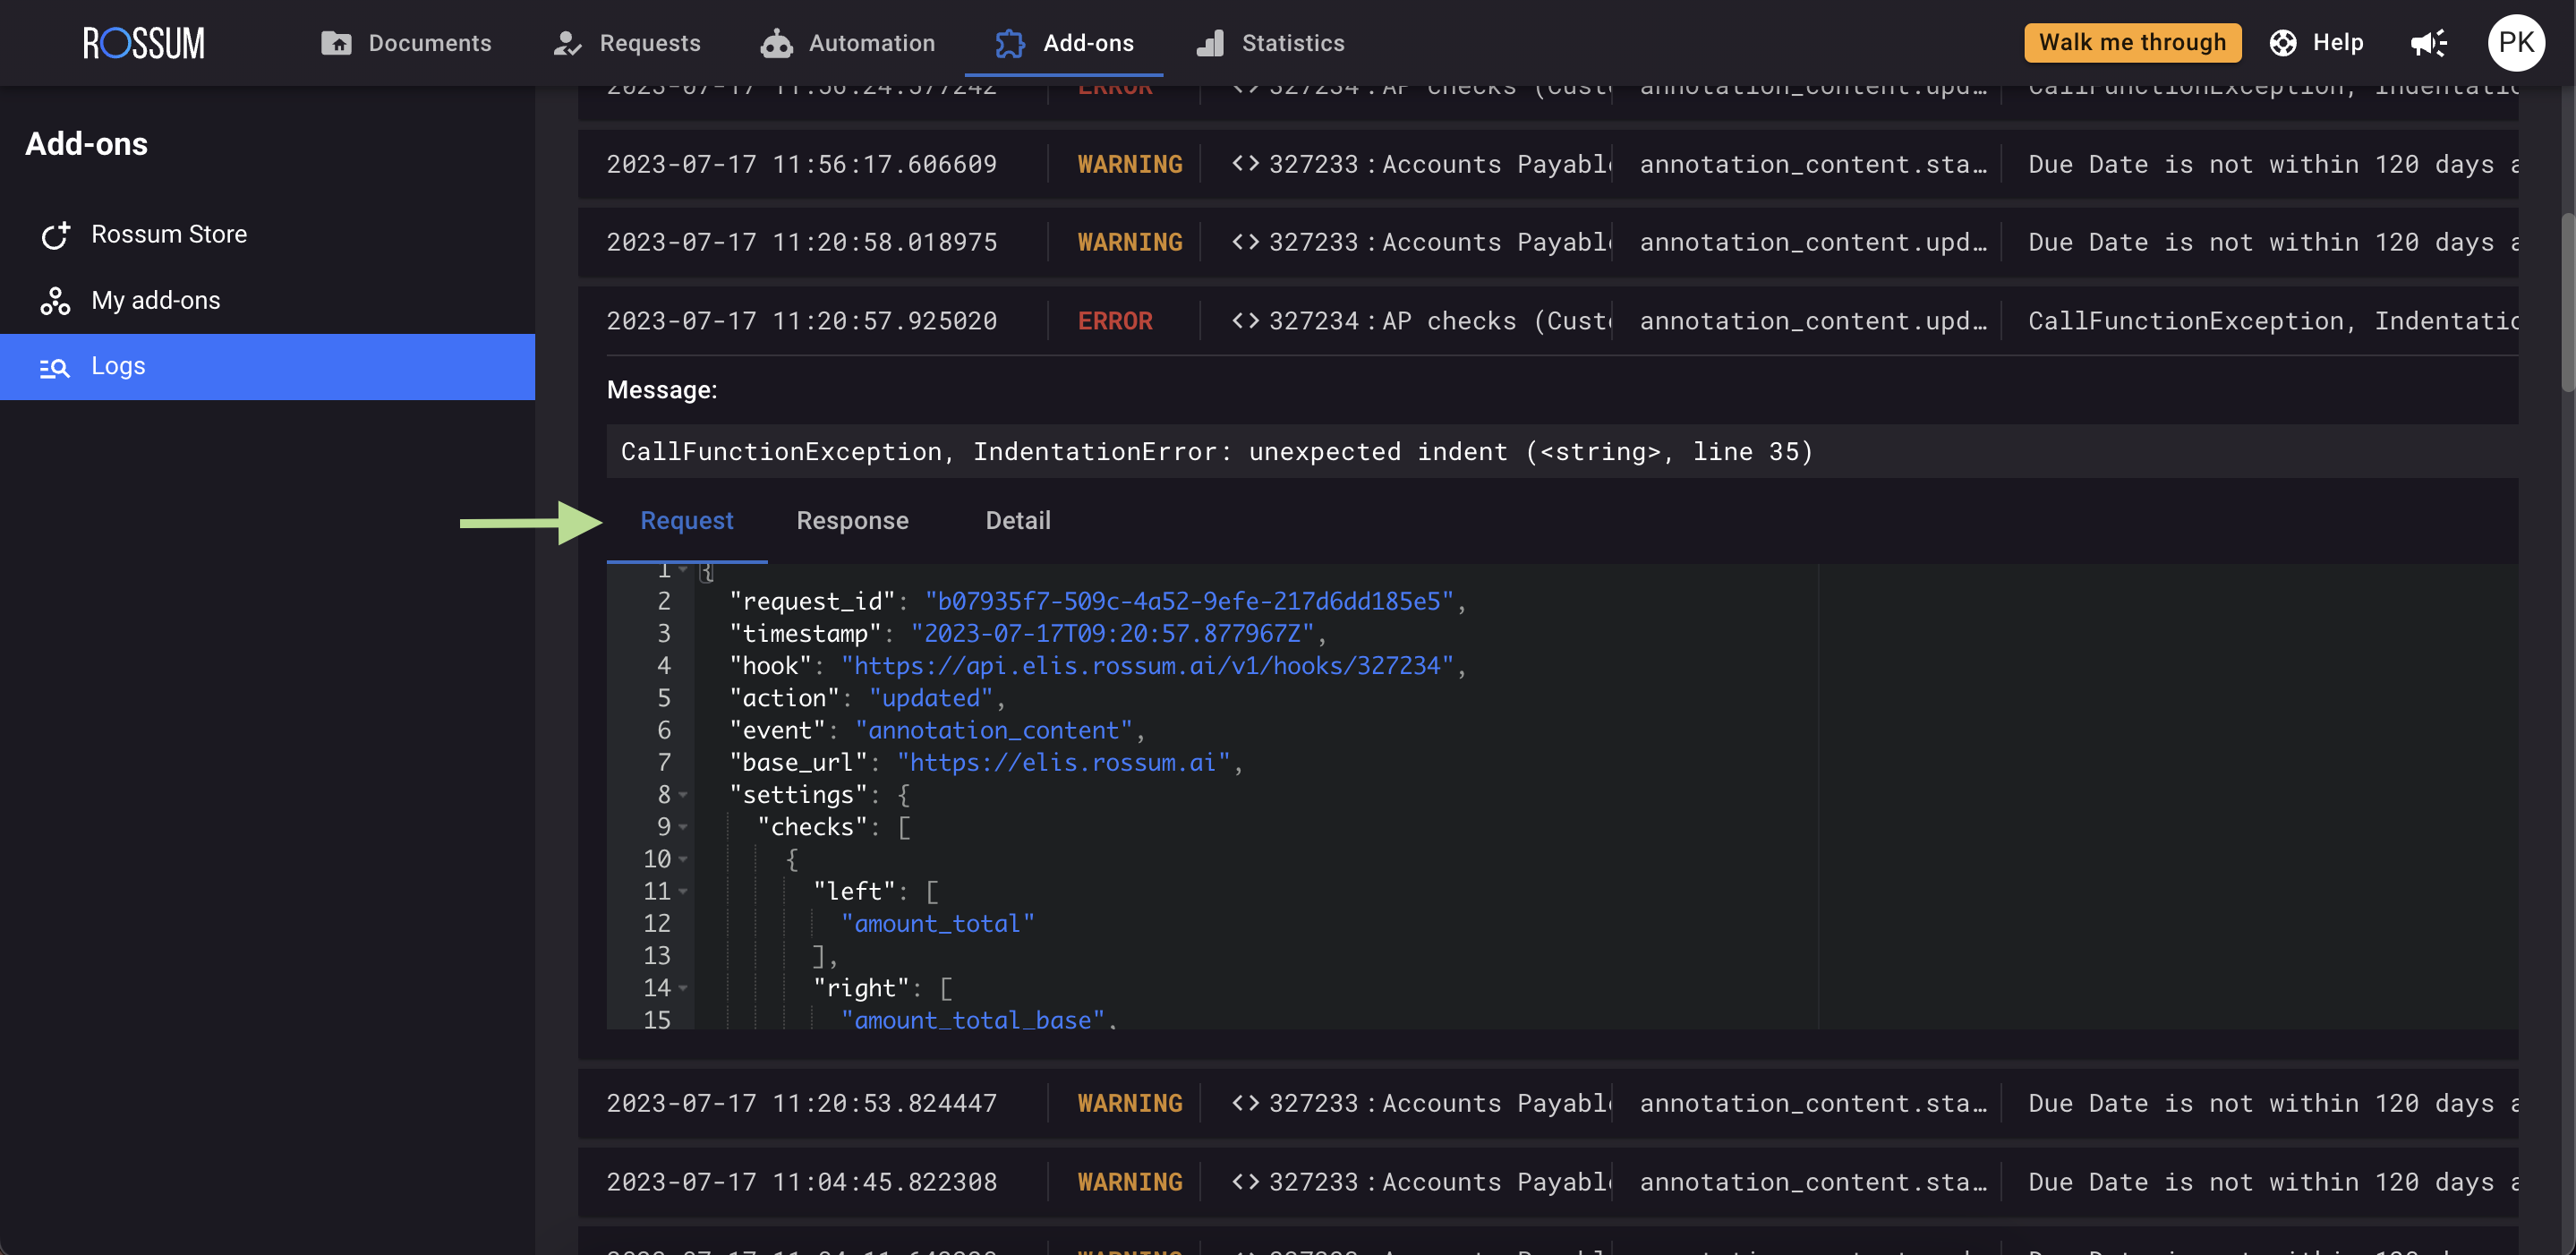2576x1255 pixels.
Task: Switch to the Response tab
Action: [852, 520]
